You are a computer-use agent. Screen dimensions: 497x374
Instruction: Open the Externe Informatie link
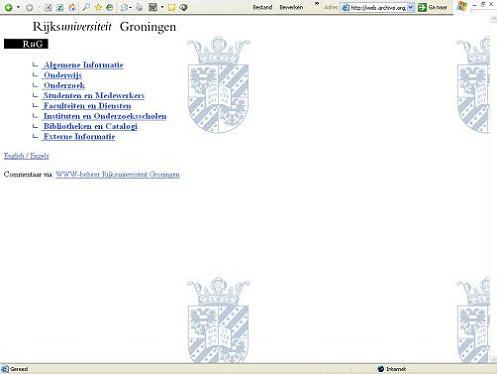click(79, 137)
